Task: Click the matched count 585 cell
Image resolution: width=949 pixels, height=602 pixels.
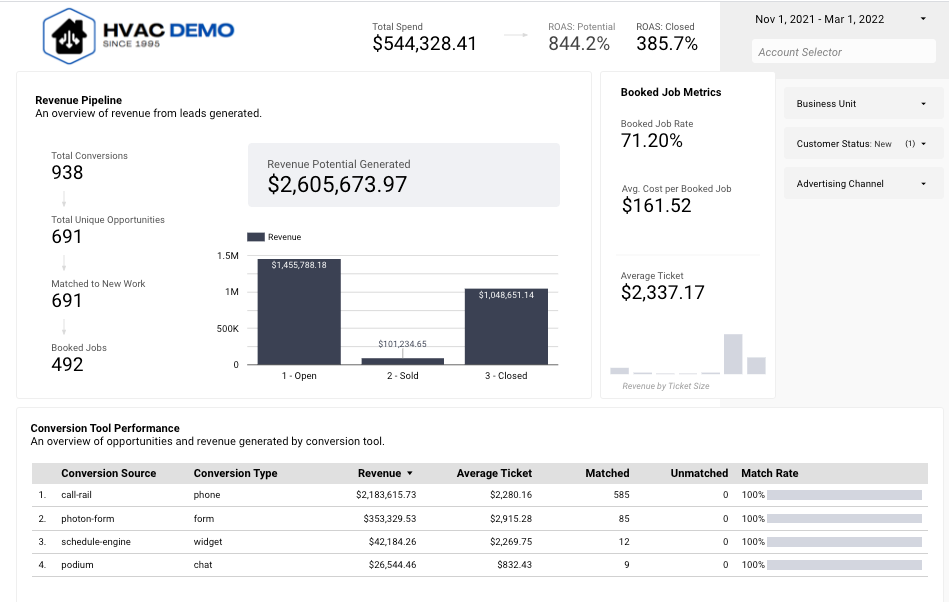Action: tap(622, 495)
